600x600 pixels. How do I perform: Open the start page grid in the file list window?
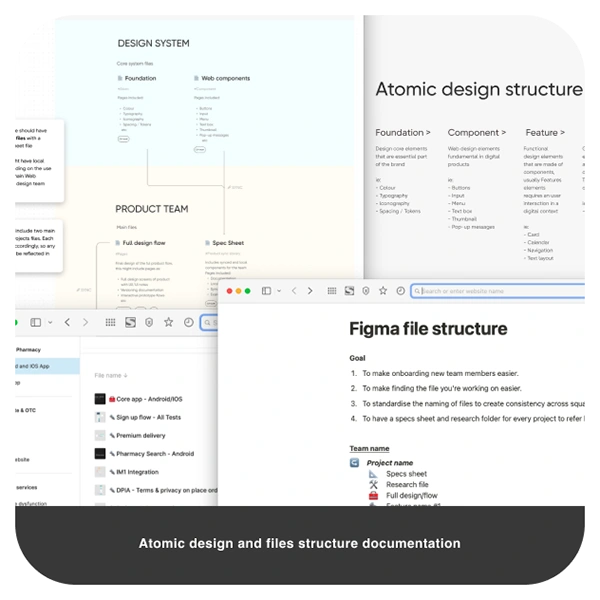110,323
